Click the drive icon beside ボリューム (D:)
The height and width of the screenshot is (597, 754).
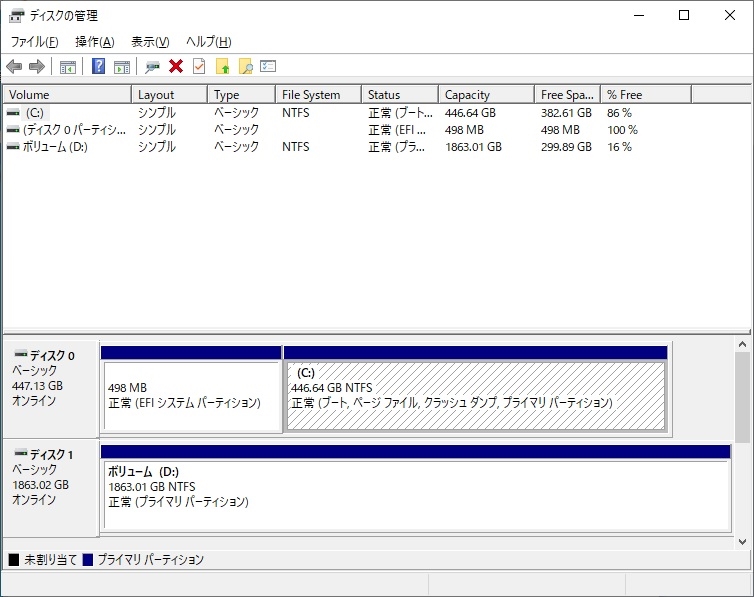point(13,147)
